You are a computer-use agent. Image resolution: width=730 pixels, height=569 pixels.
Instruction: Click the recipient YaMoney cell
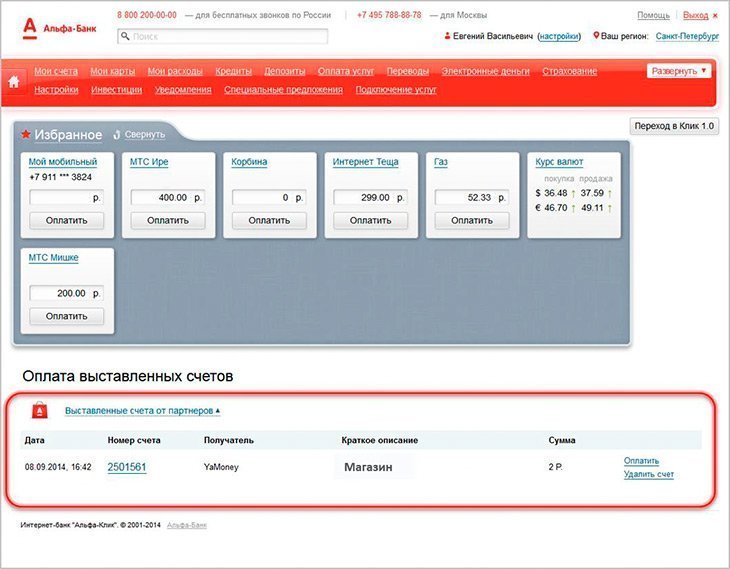click(221, 467)
